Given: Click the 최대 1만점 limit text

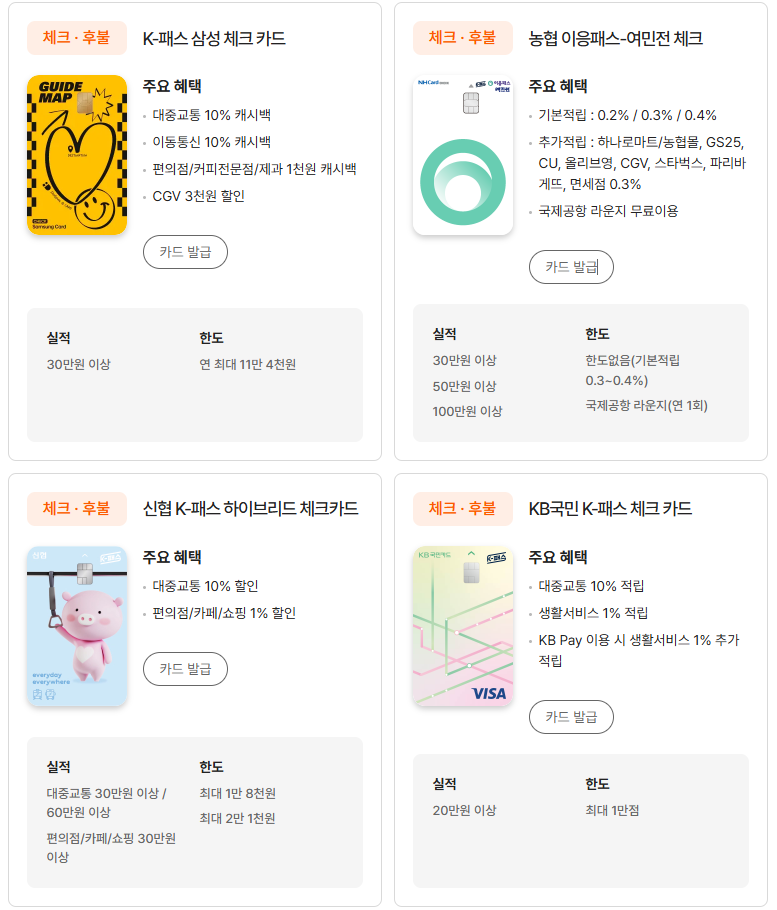Looking at the screenshot, I should [612, 810].
